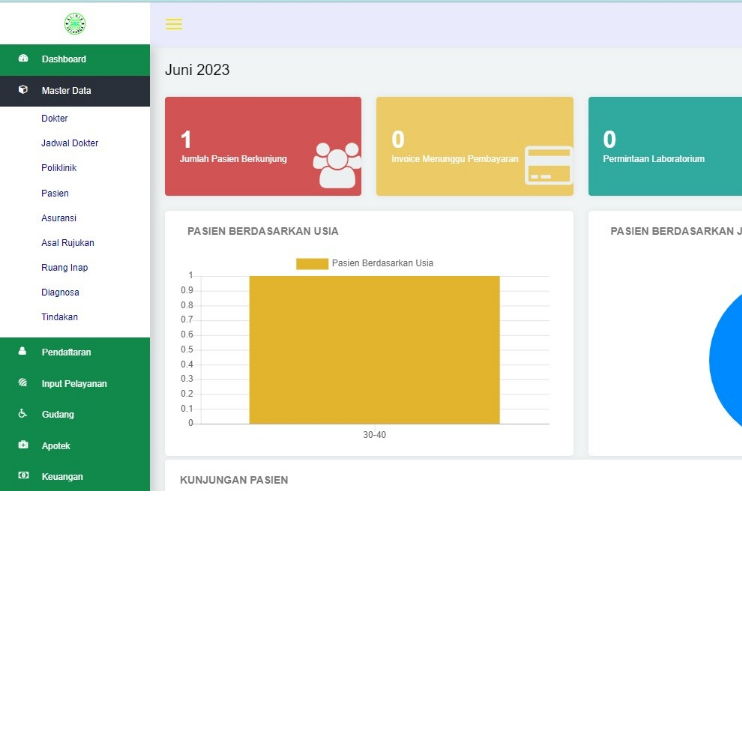The image size is (742, 742).
Task: Open the Ruang Inap page
Action: point(65,267)
